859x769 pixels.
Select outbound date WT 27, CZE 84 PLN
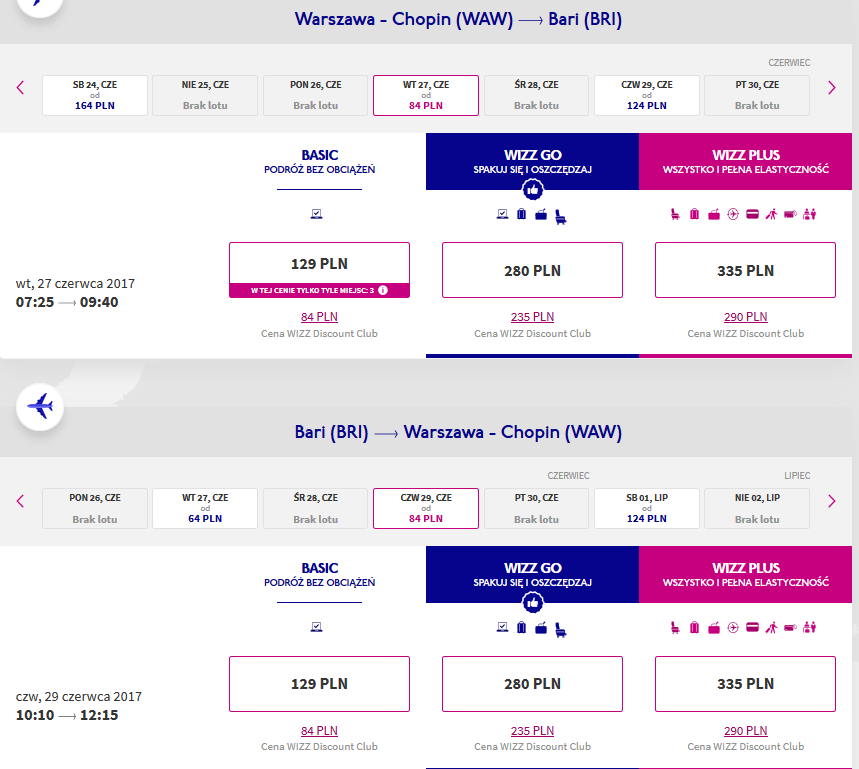tap(426, 95)
